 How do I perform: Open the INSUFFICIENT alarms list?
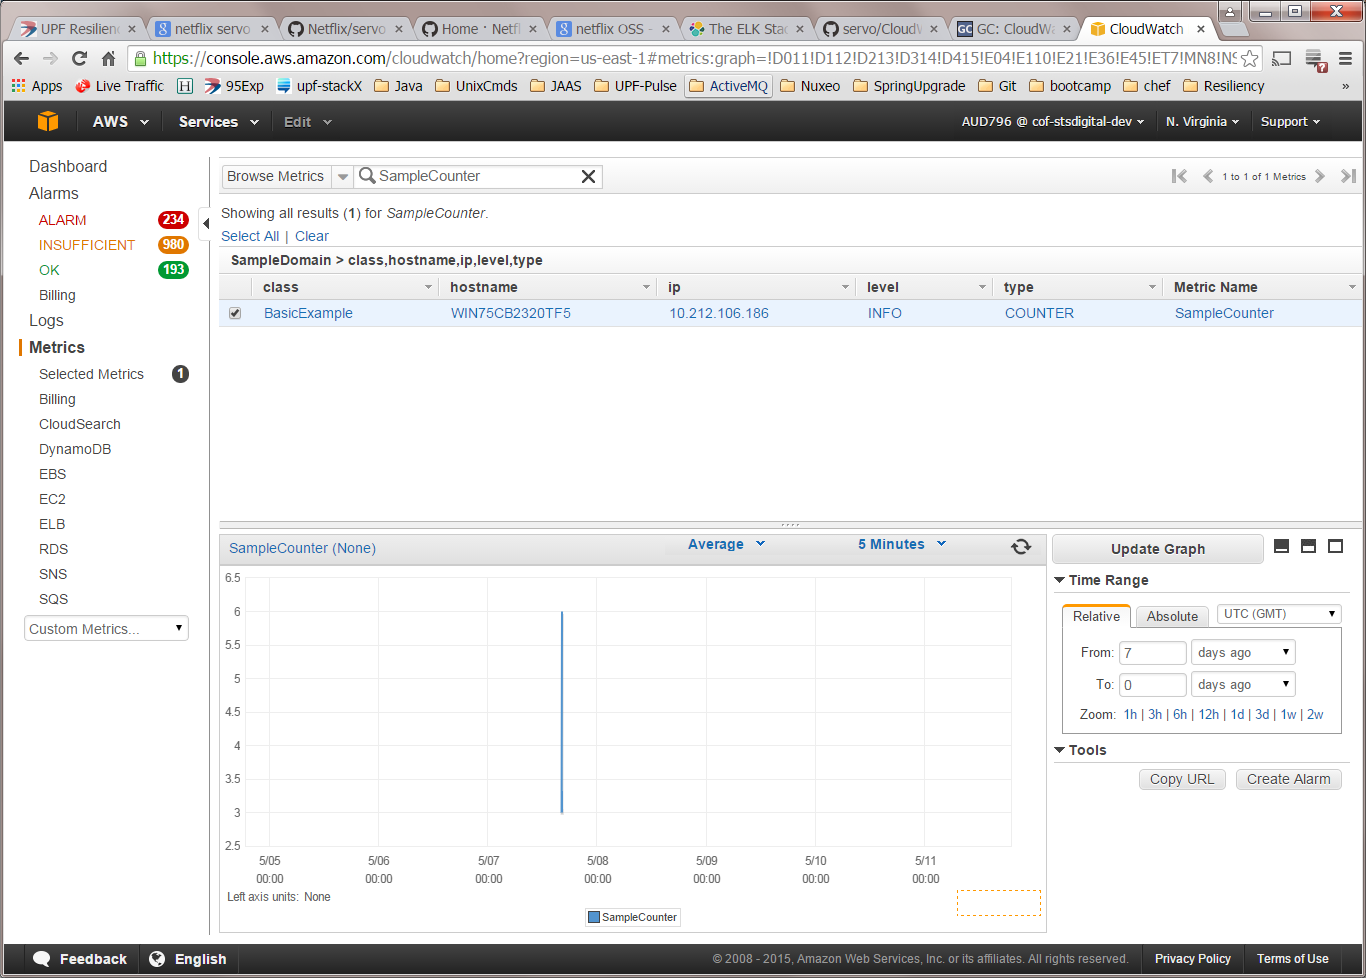87,245
